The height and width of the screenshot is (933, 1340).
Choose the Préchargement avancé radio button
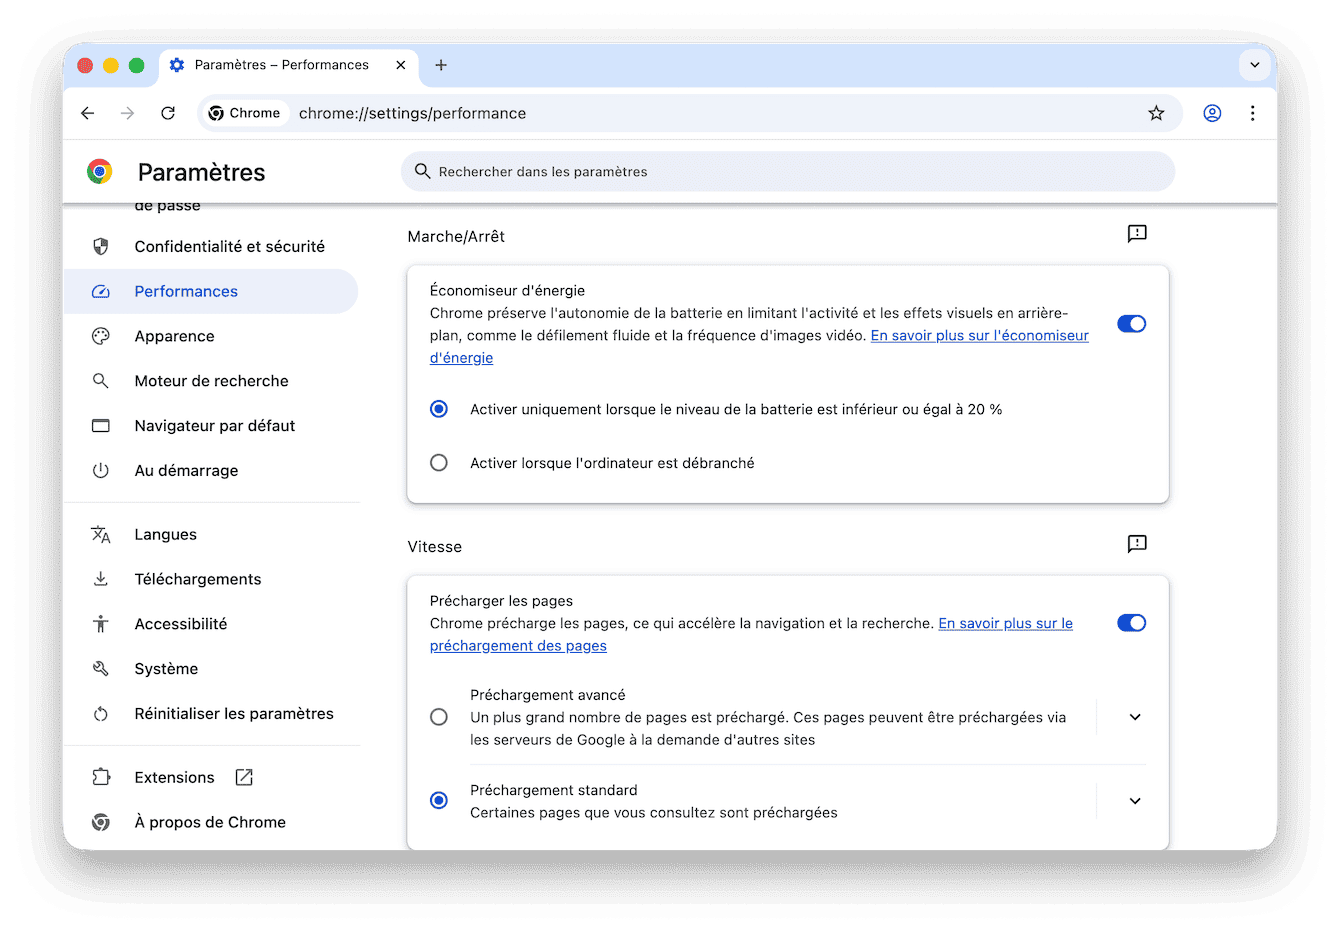[x=439, y=716]
